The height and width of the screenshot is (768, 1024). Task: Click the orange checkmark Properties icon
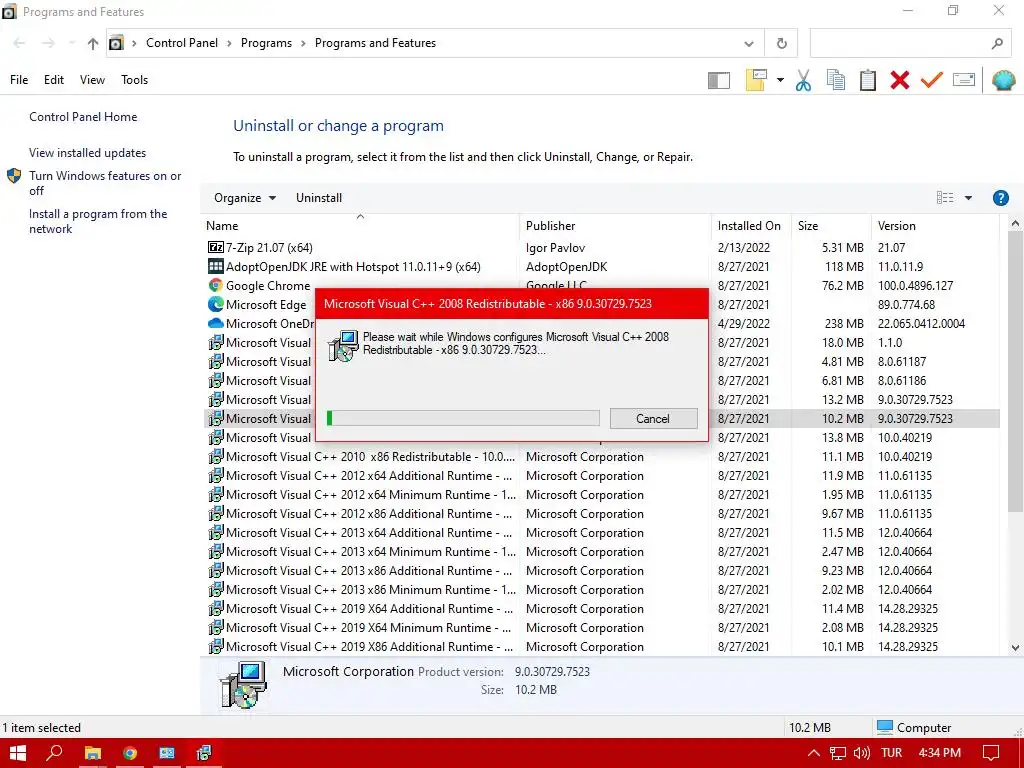[x=932, y=80]
